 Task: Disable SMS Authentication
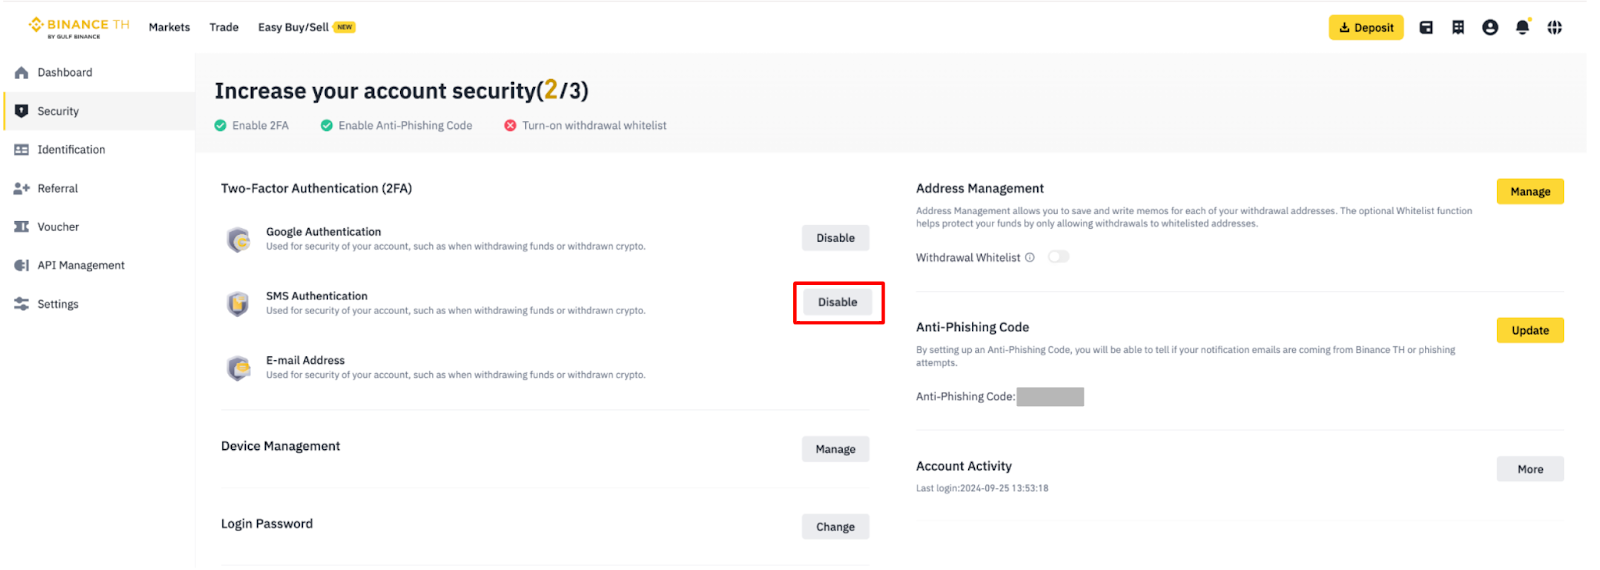tap(837, 302)
